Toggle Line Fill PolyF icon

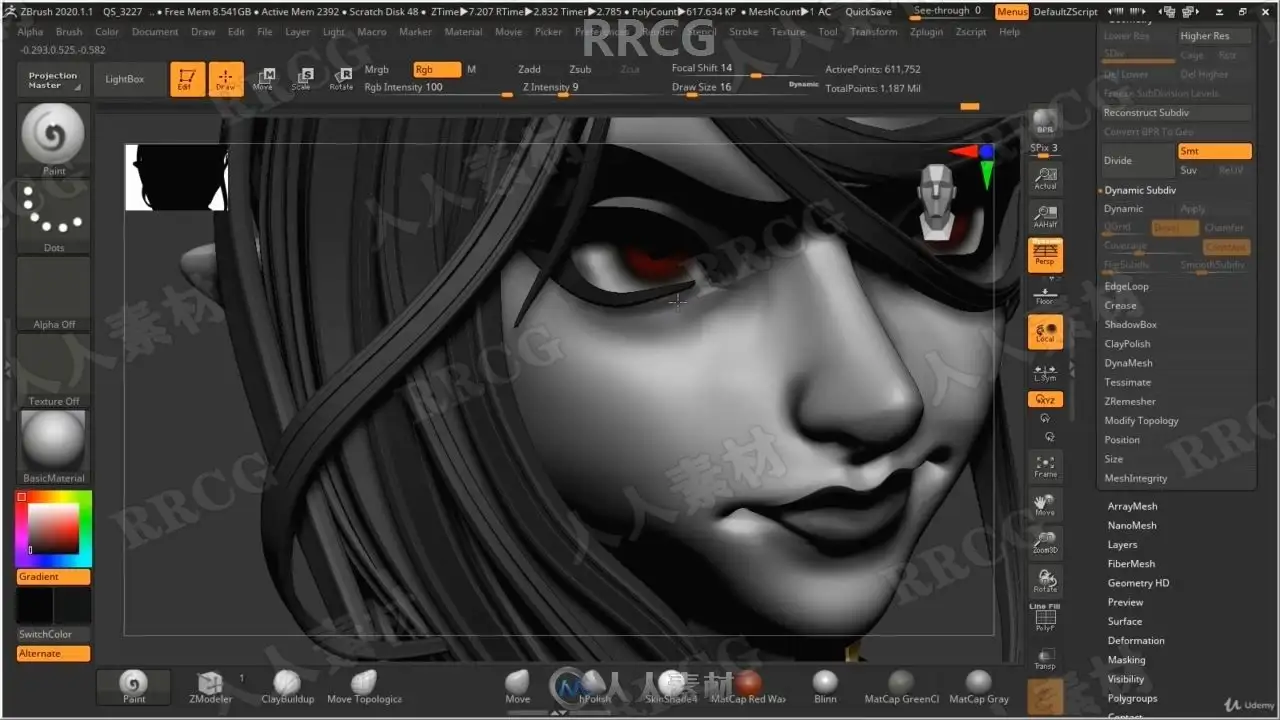[x=1045, y=618]
